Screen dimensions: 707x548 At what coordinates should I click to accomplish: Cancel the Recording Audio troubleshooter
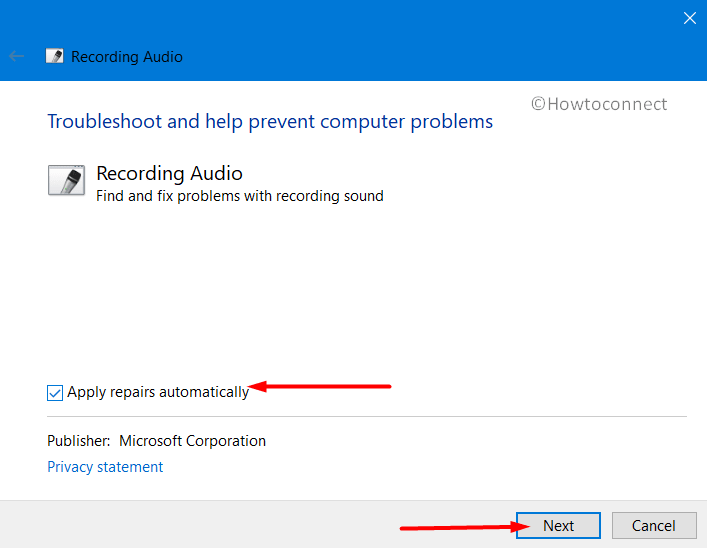[654, 525]
